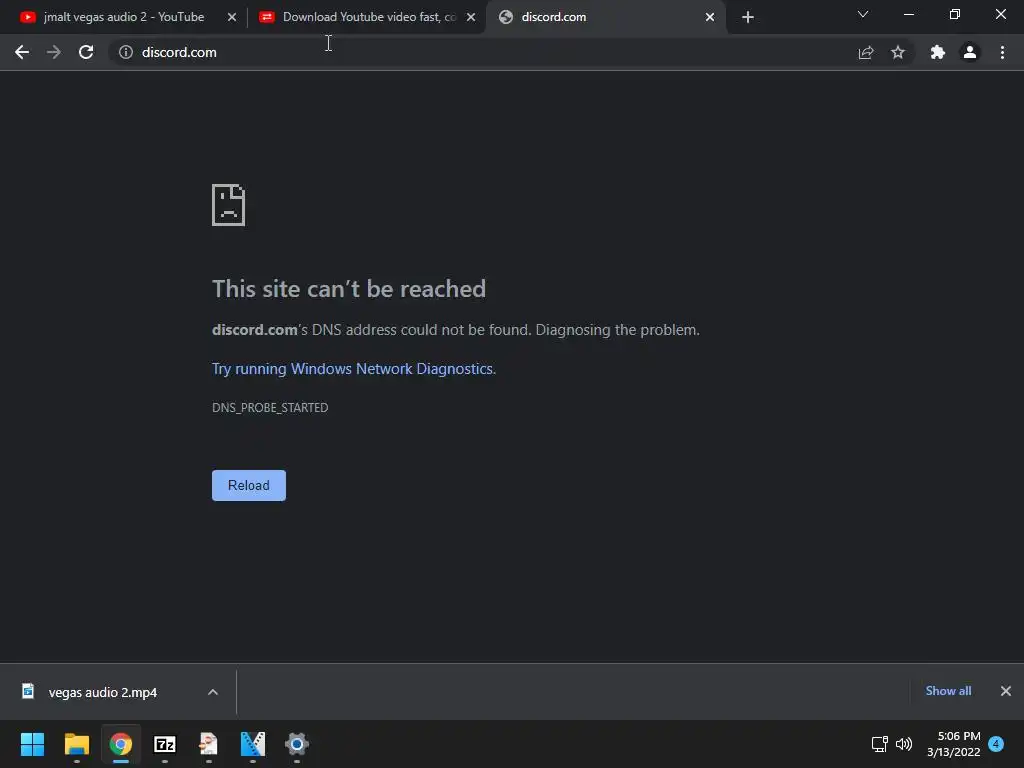The image size is (1024, 768).
Task: Switch to jmalt vegas audio 2 YouTube tab
Action: (124, 17)
